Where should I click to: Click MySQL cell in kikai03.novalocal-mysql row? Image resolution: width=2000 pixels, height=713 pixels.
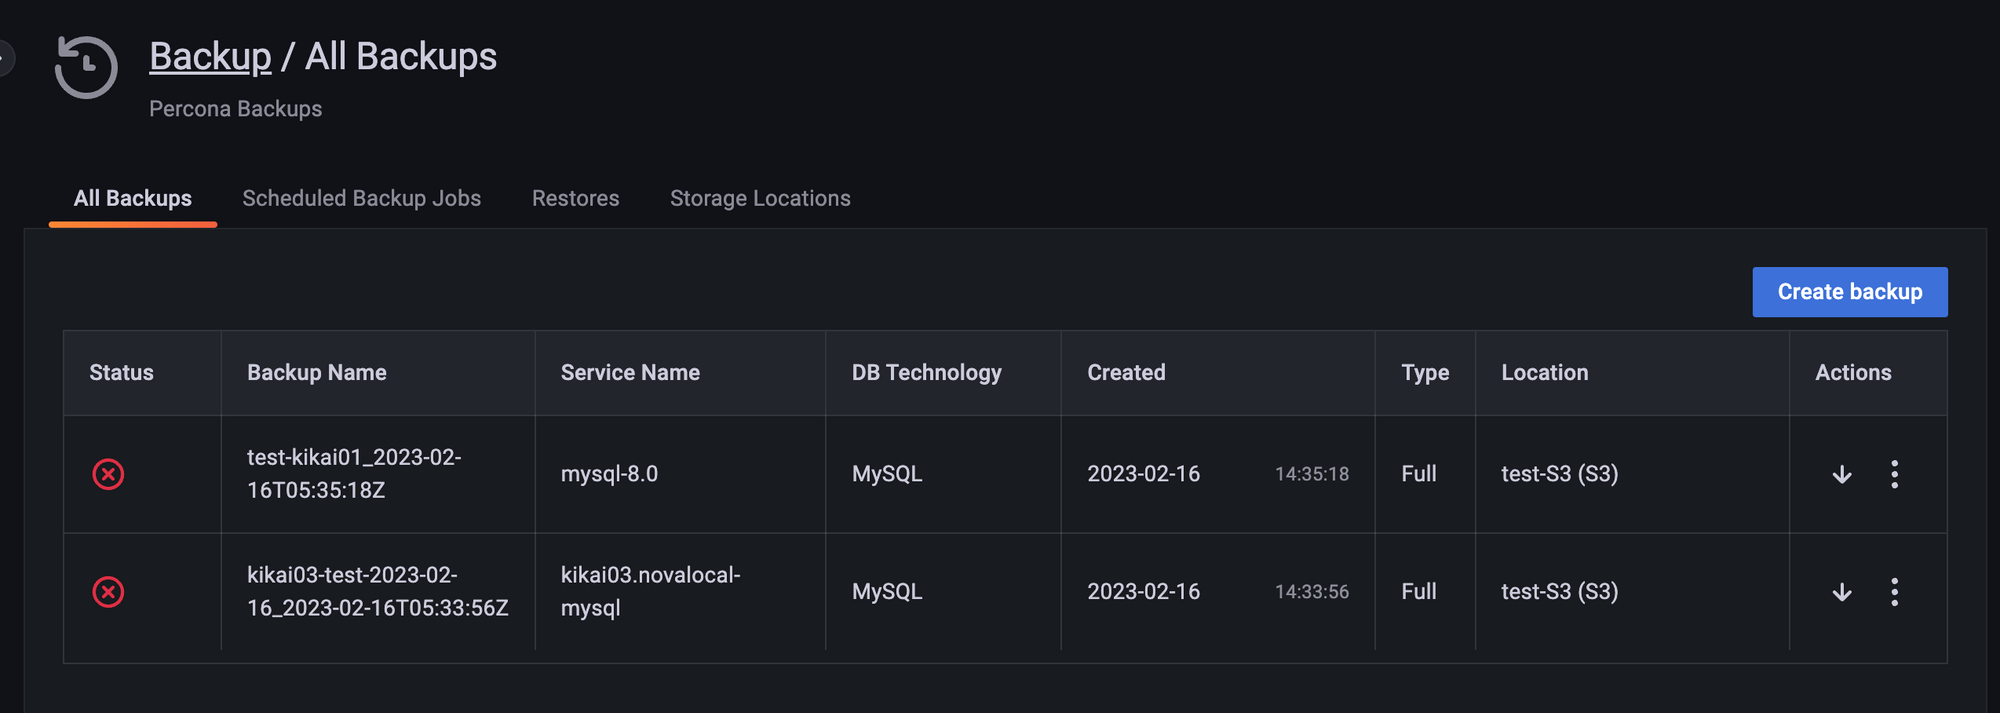pyautogui.click(x=887, y=592)
